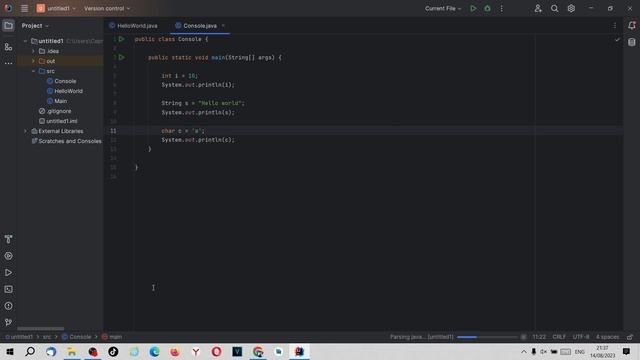The width and height of the screenshot is (640, 360).
Task: Click the ENG language indicator in tray
Action: coord(580,352)
